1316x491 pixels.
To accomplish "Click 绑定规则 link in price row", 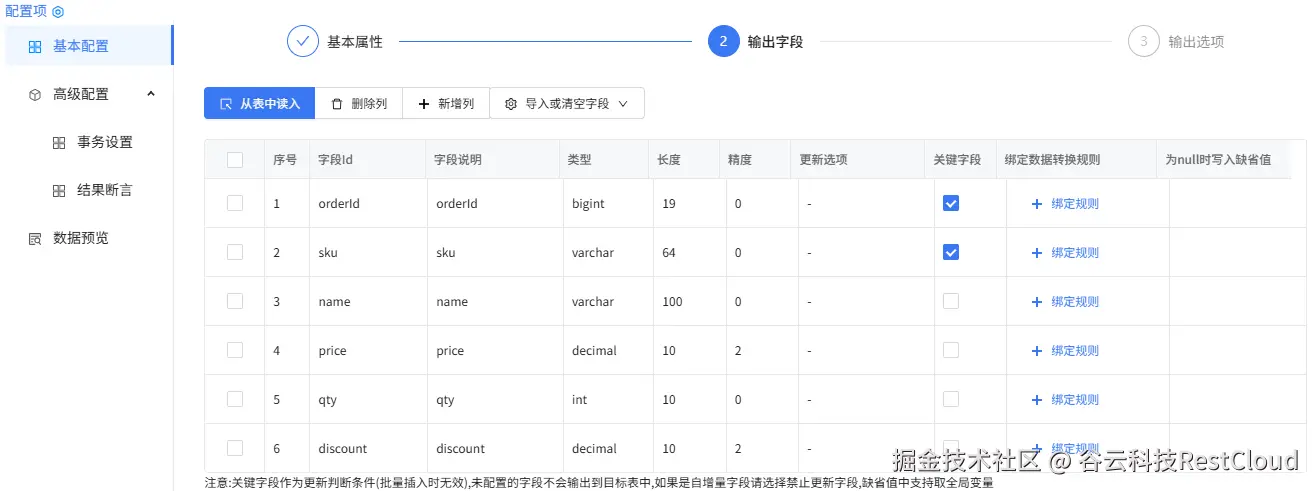I will (1075, 351).
